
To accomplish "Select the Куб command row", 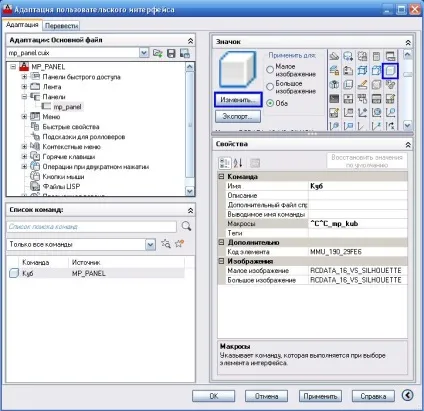I will tap(95, 273).
